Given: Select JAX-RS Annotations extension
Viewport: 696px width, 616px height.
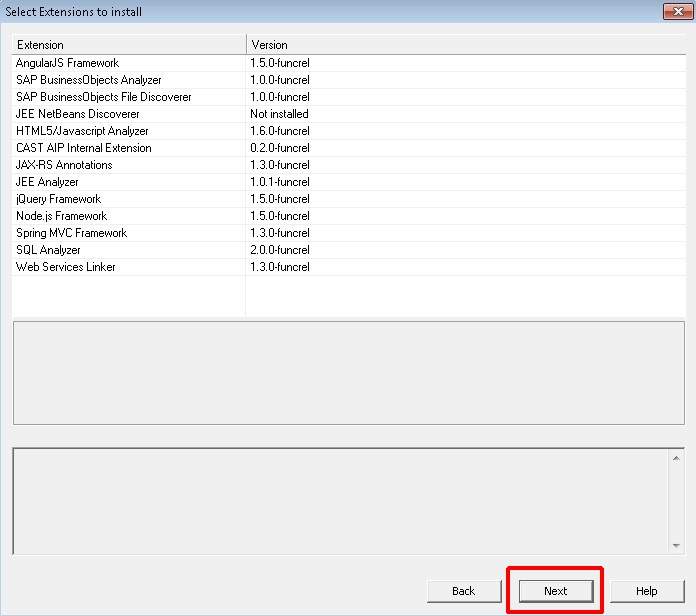Looking at the screenshot, I should pos(349,165).
